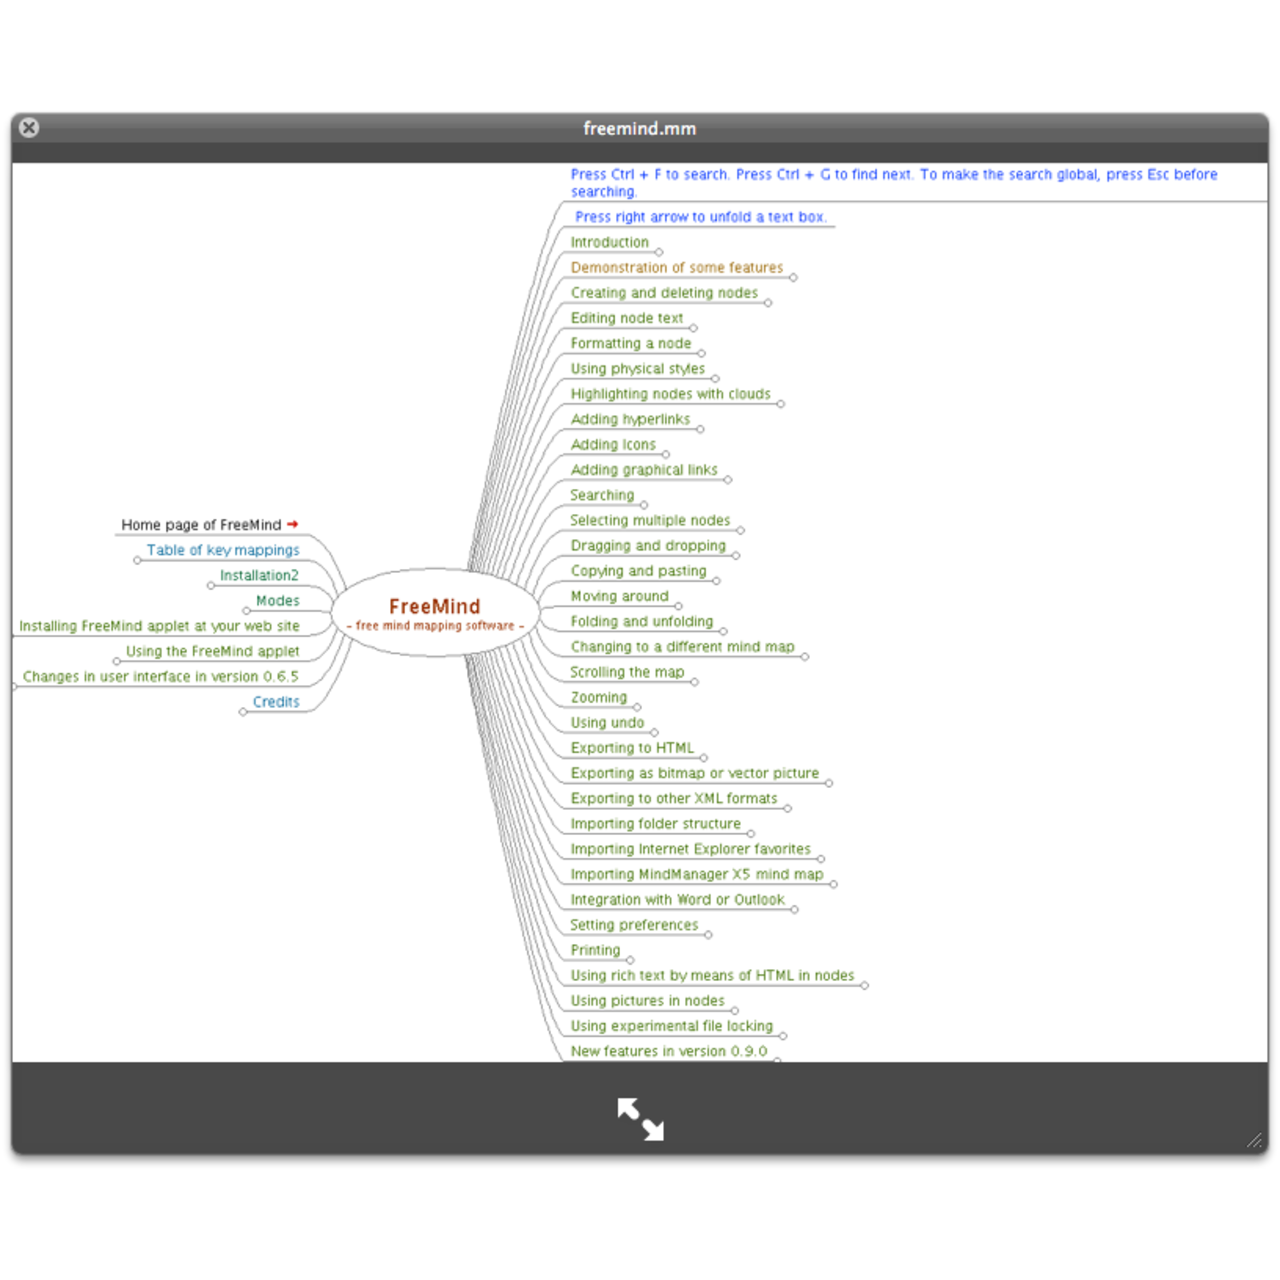Select Changing to a different mind map
Image resolution: width=1280 pixels, height=1280 pixels.
[682, 647]
